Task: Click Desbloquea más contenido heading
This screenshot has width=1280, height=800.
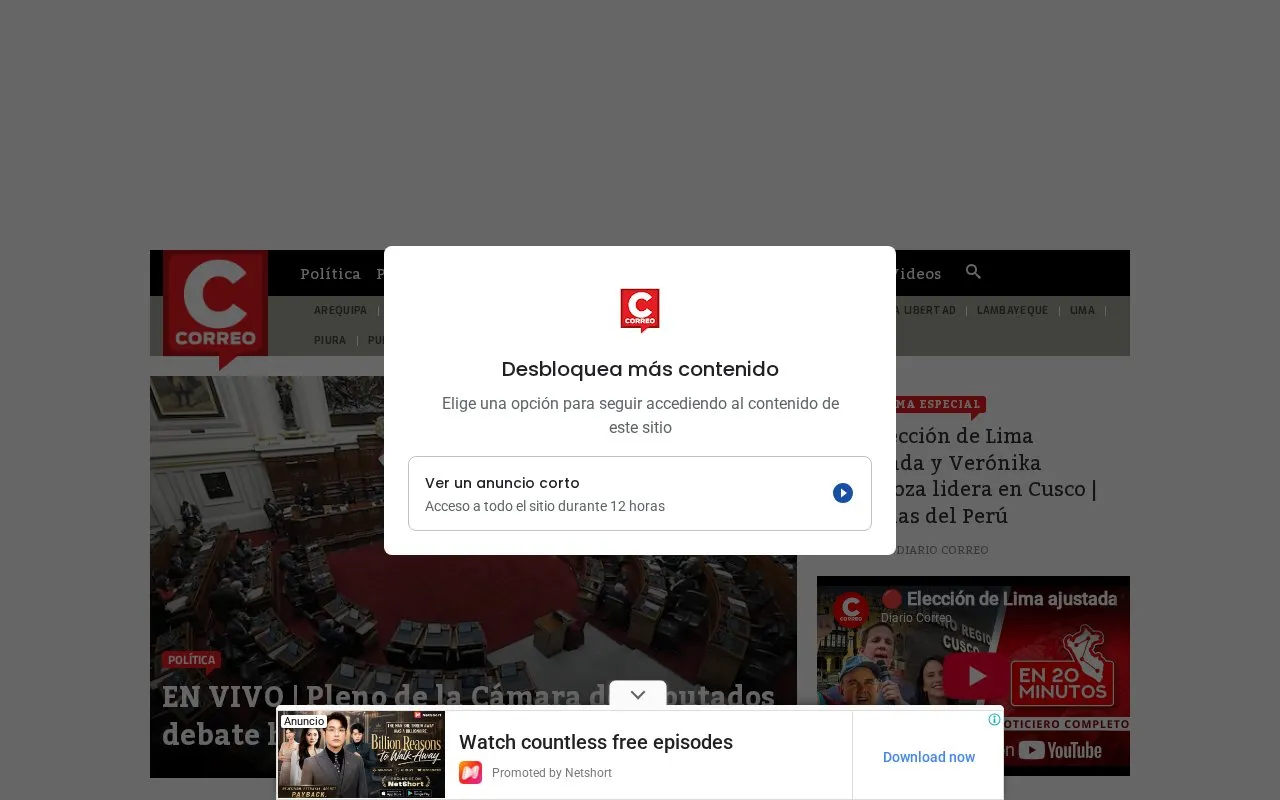Action: pyautogui.click(x=640, y=369)
